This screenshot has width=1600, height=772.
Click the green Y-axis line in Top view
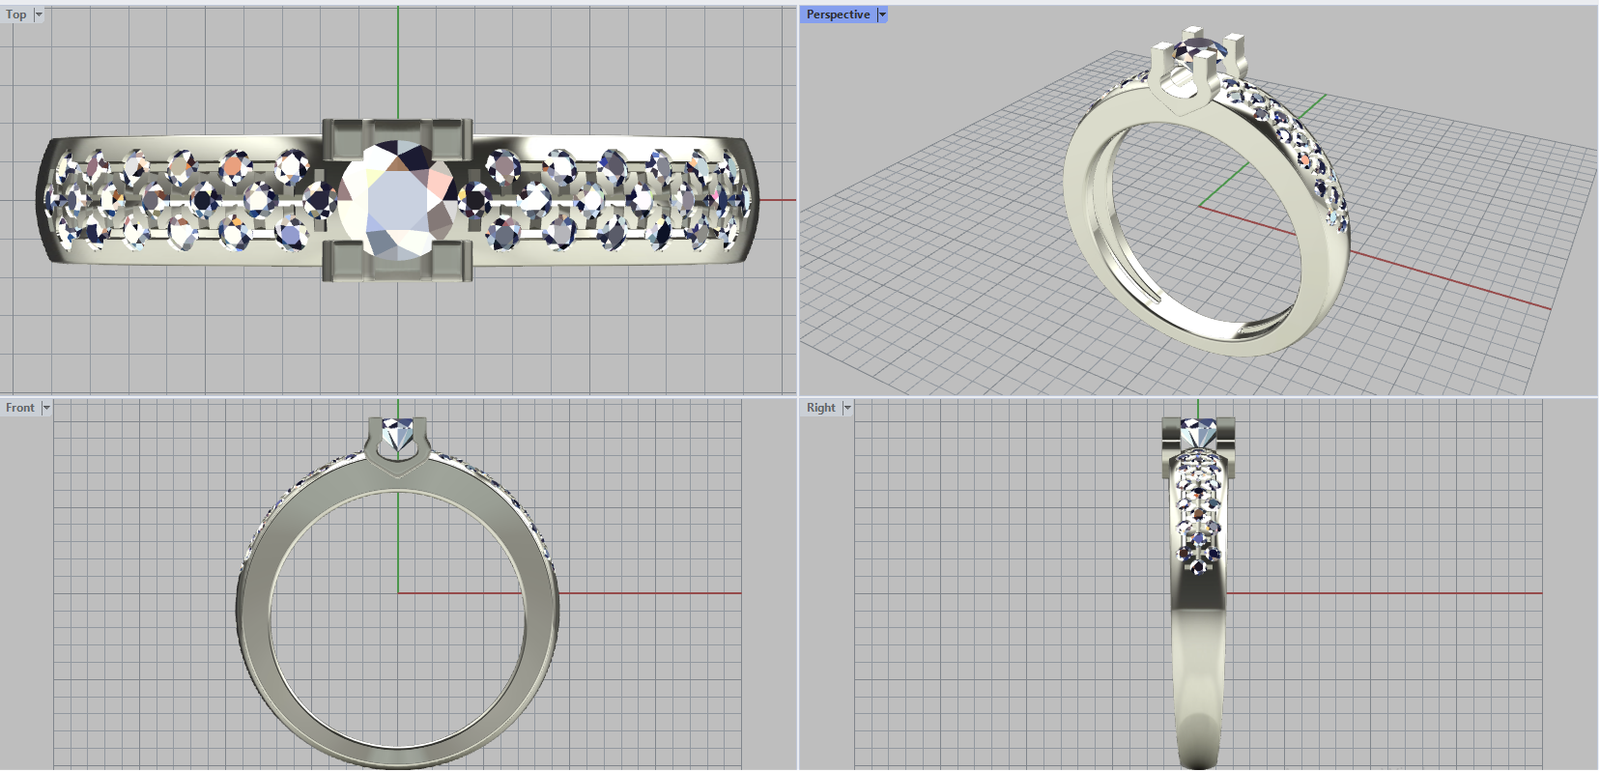point(398,60)
